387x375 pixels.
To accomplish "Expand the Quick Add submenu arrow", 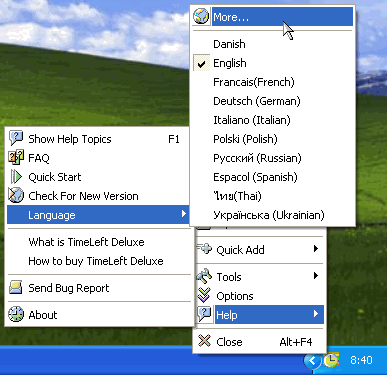I will tap(316, 249).
